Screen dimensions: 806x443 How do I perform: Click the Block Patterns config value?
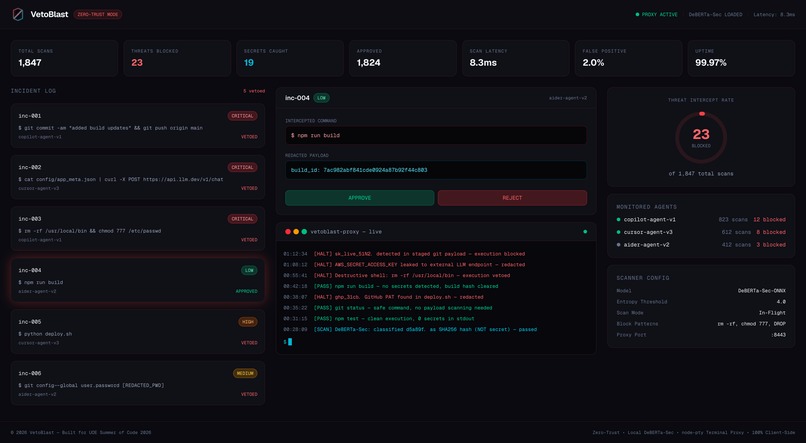(x=752, y=324)
